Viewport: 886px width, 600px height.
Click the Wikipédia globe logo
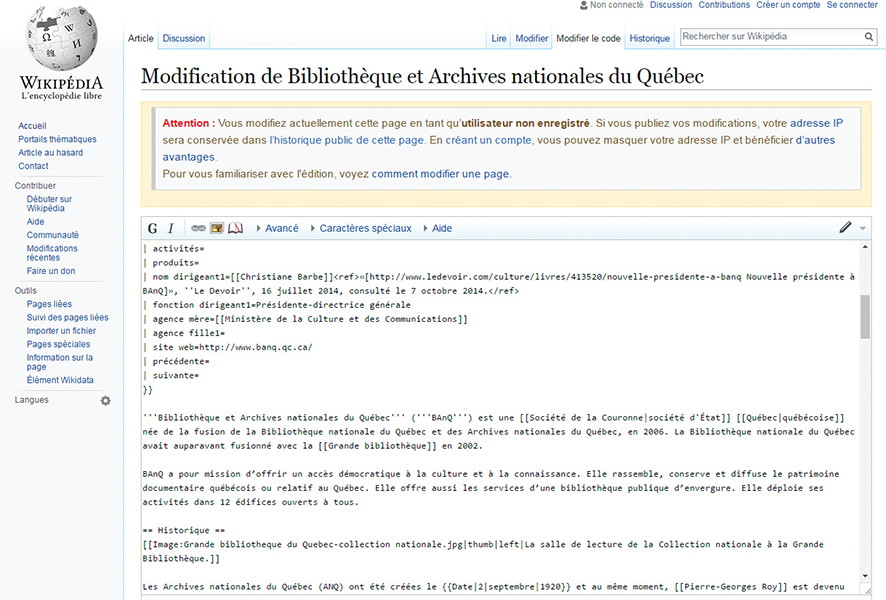tap(62, 39)
